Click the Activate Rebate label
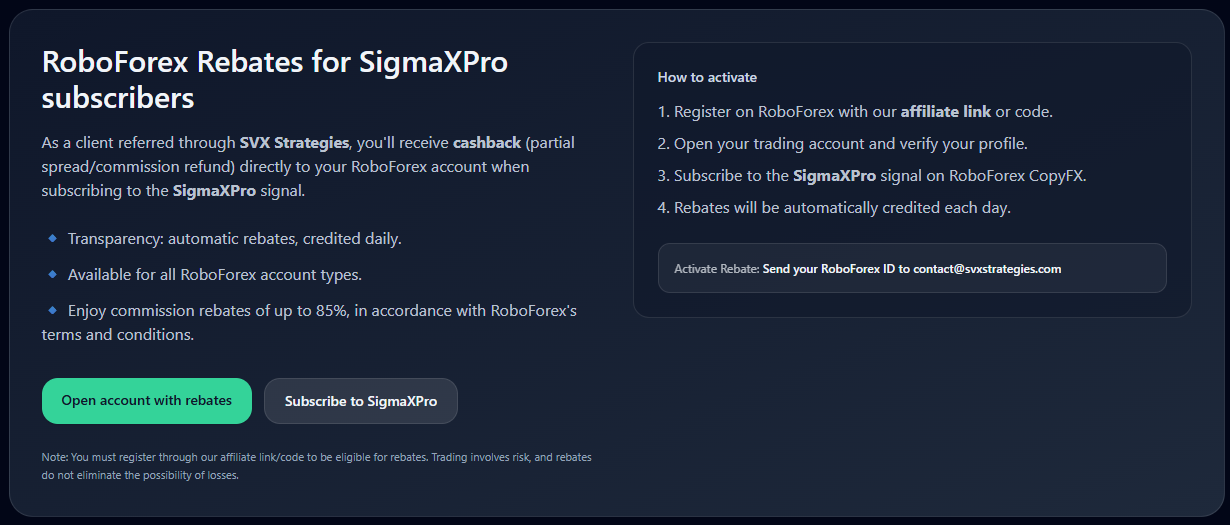 click(x=716, y=269)
